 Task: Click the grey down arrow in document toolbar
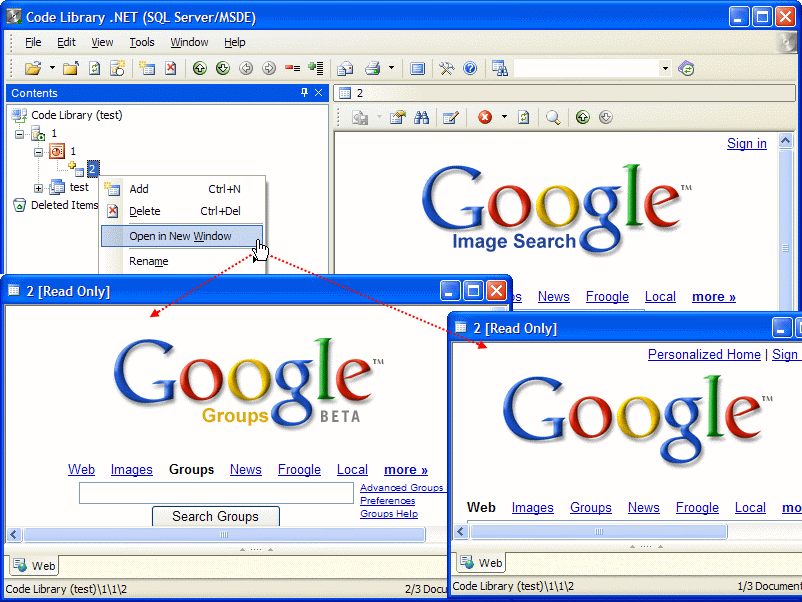[x=606, y=118]
